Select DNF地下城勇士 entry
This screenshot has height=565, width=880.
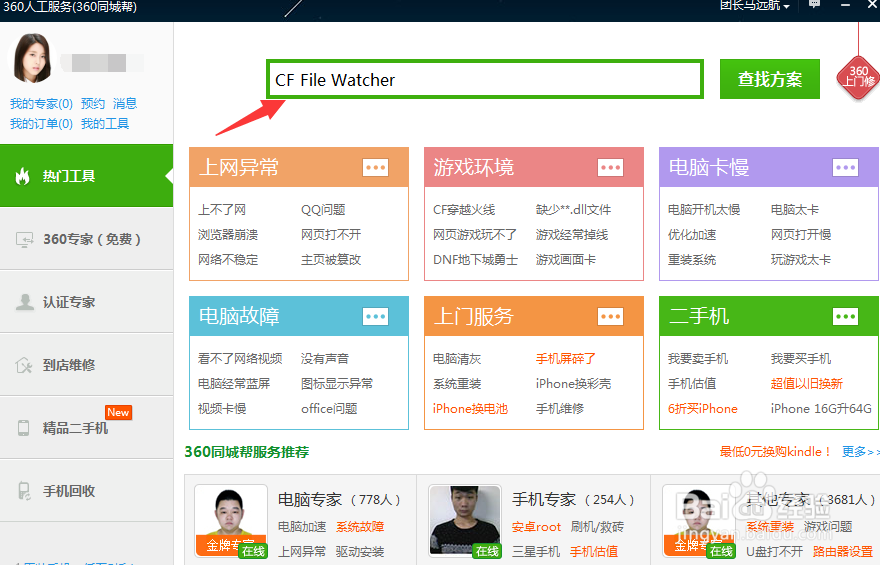pyautogui.click(x=475, y=260)
